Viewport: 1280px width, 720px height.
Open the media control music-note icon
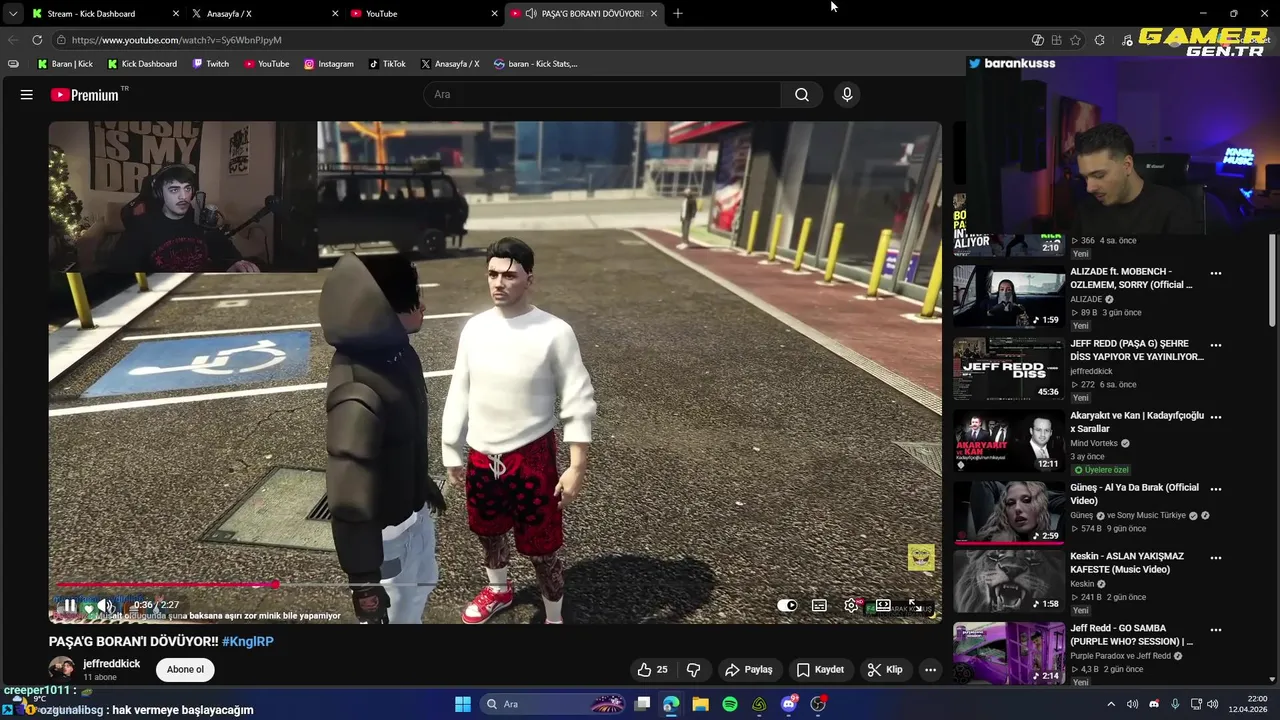click(1128, 40)
